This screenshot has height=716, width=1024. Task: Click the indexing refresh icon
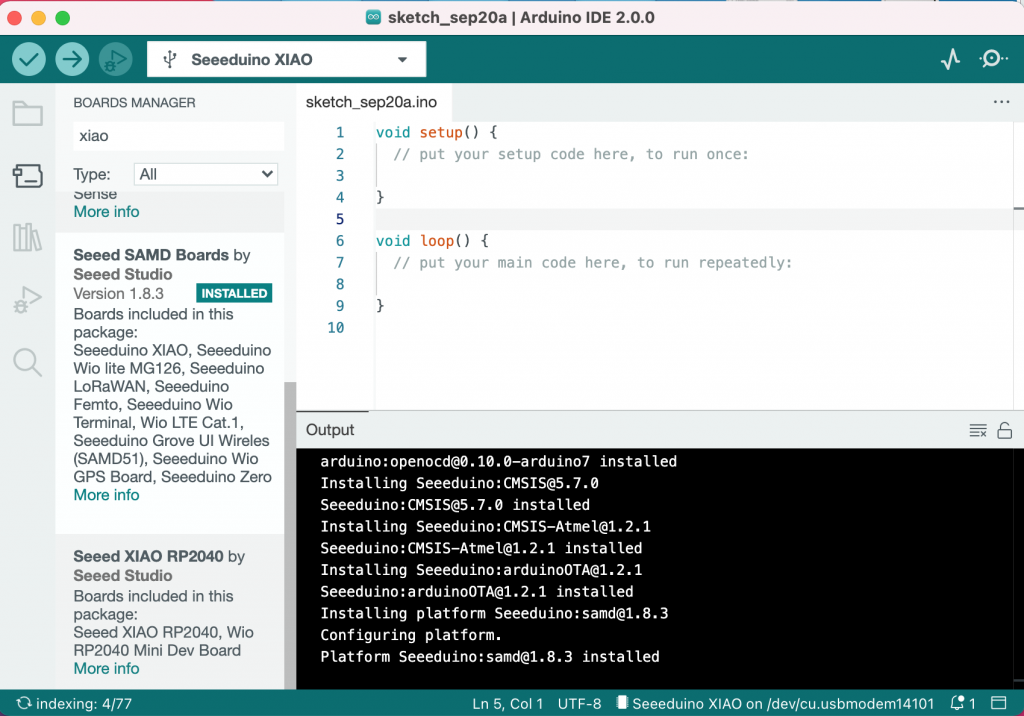pos(24,703)
